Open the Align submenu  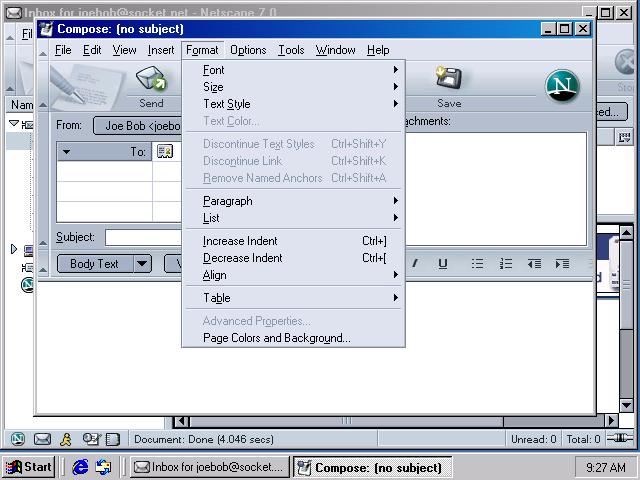(x=293, y=275)
